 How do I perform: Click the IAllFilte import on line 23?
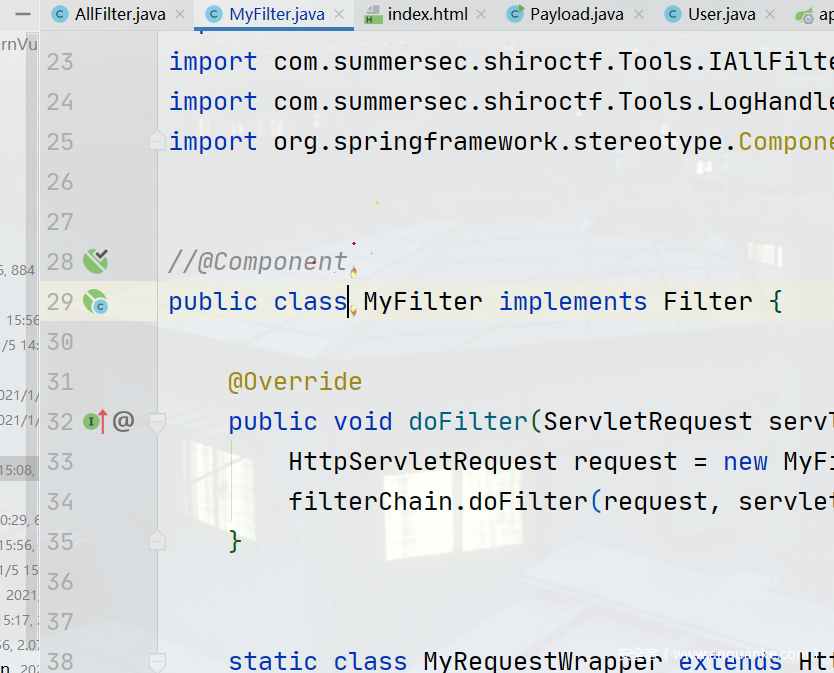tap(770, 61)
